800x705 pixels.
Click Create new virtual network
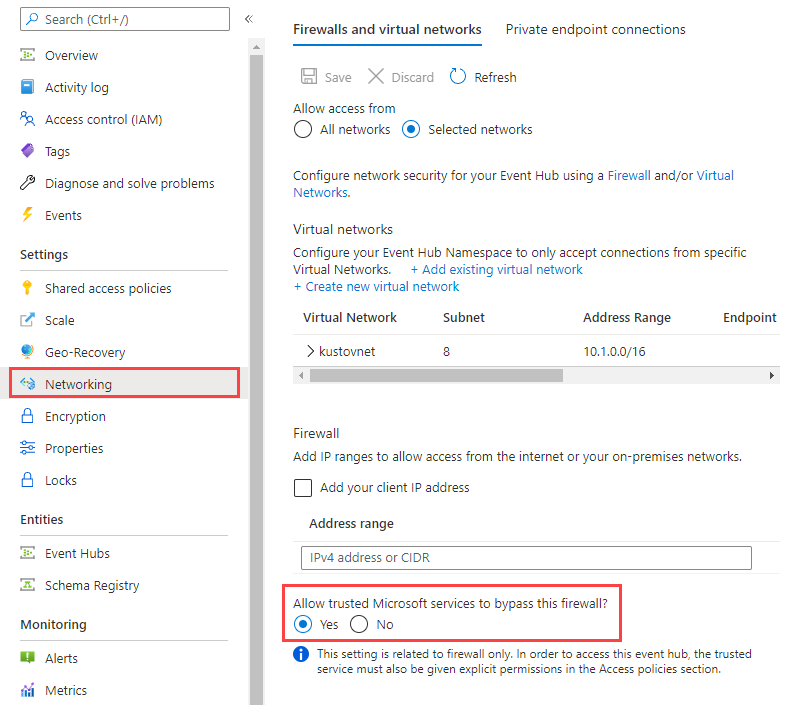(376, 286)
